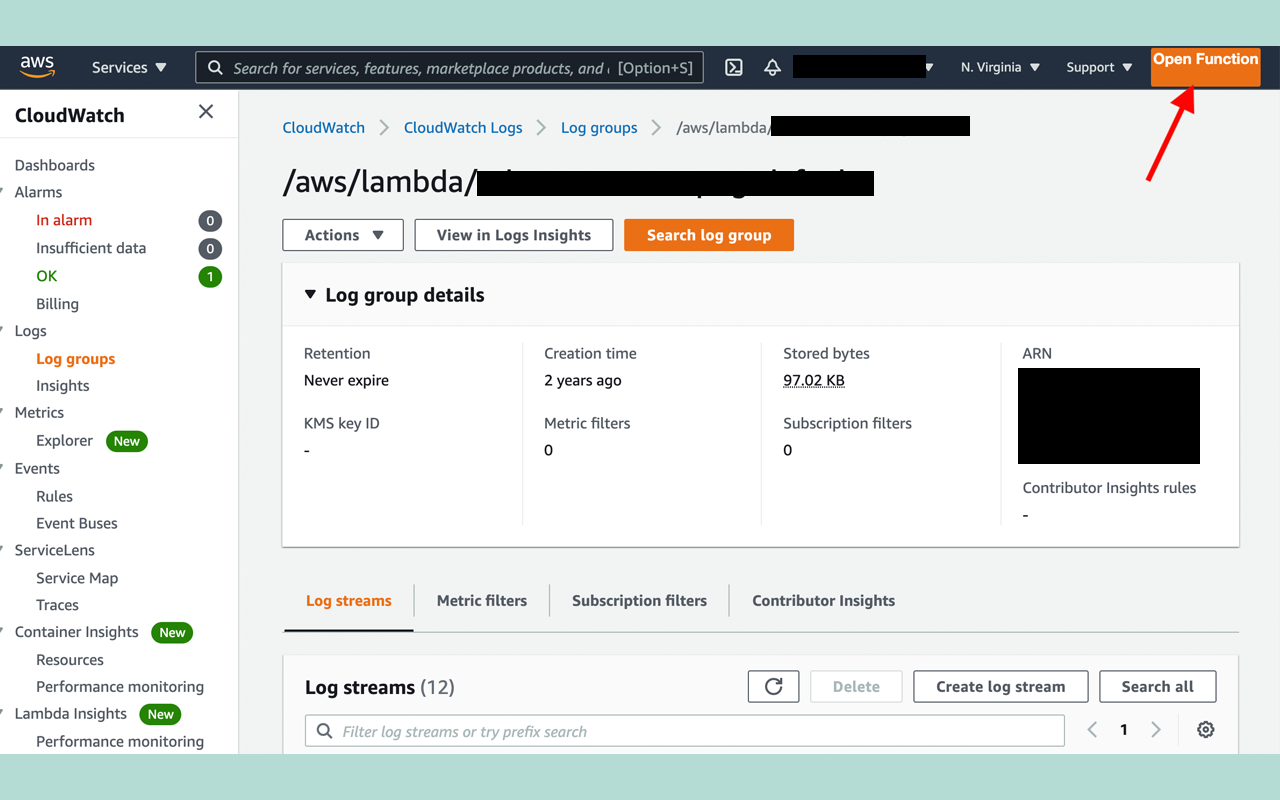Open OK alarms in the sidebar
The width and height of the screenshot is (1280, 800).
click(47, 276)
